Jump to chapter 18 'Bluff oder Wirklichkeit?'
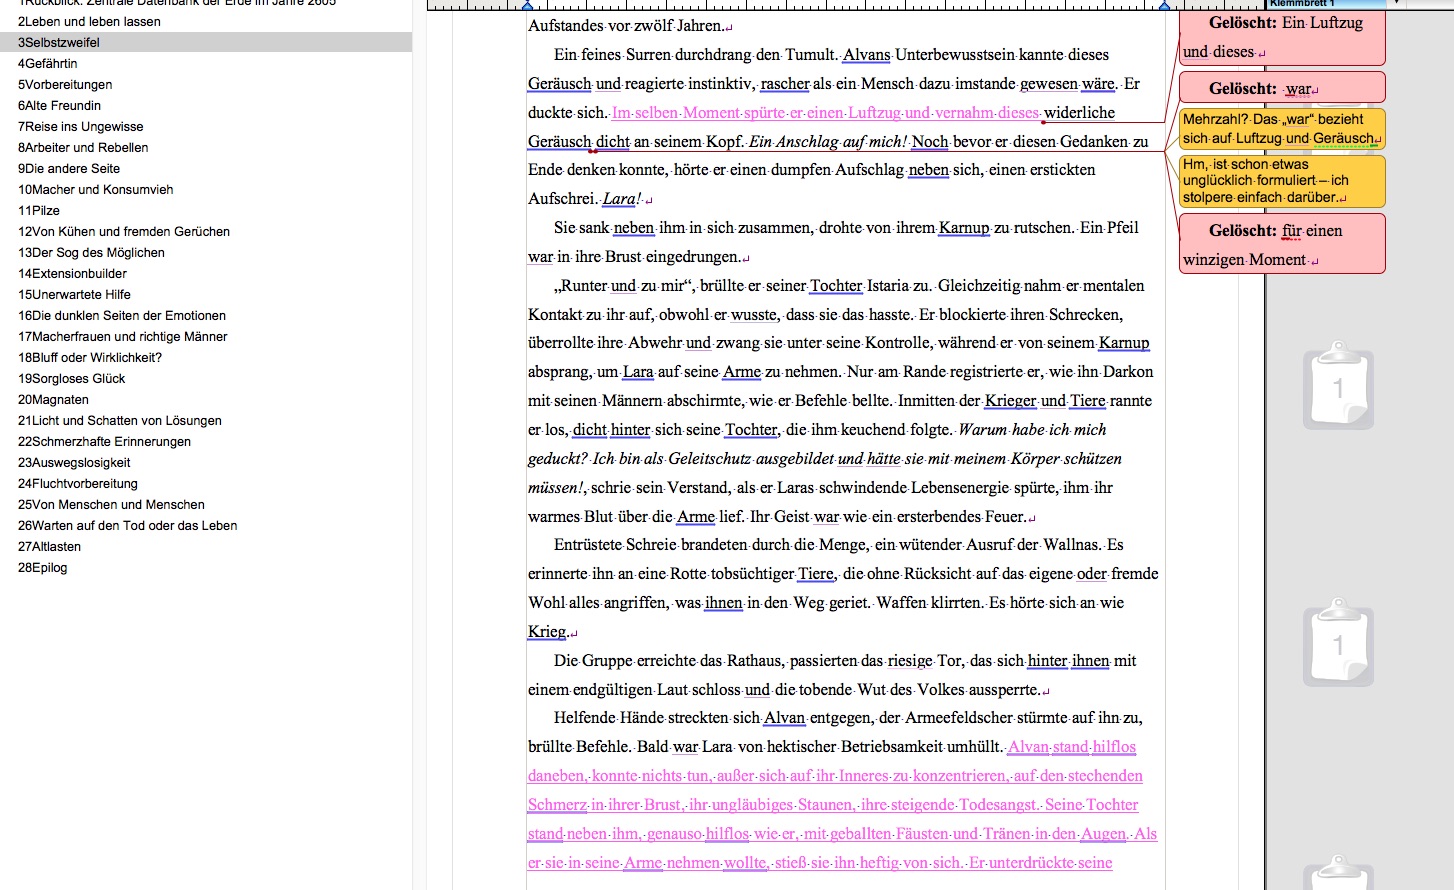 (205, 357)
